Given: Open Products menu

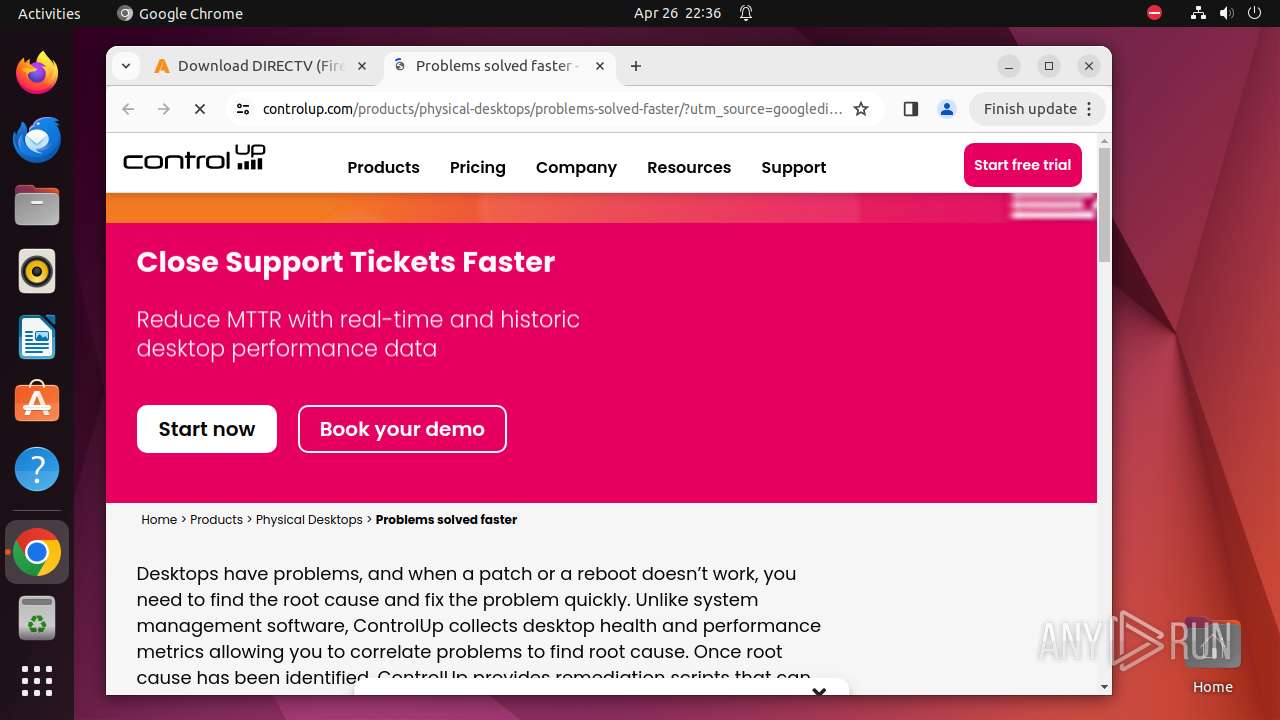Looking at the screenshot, I should pyautogui.click(x=383, y=167).
